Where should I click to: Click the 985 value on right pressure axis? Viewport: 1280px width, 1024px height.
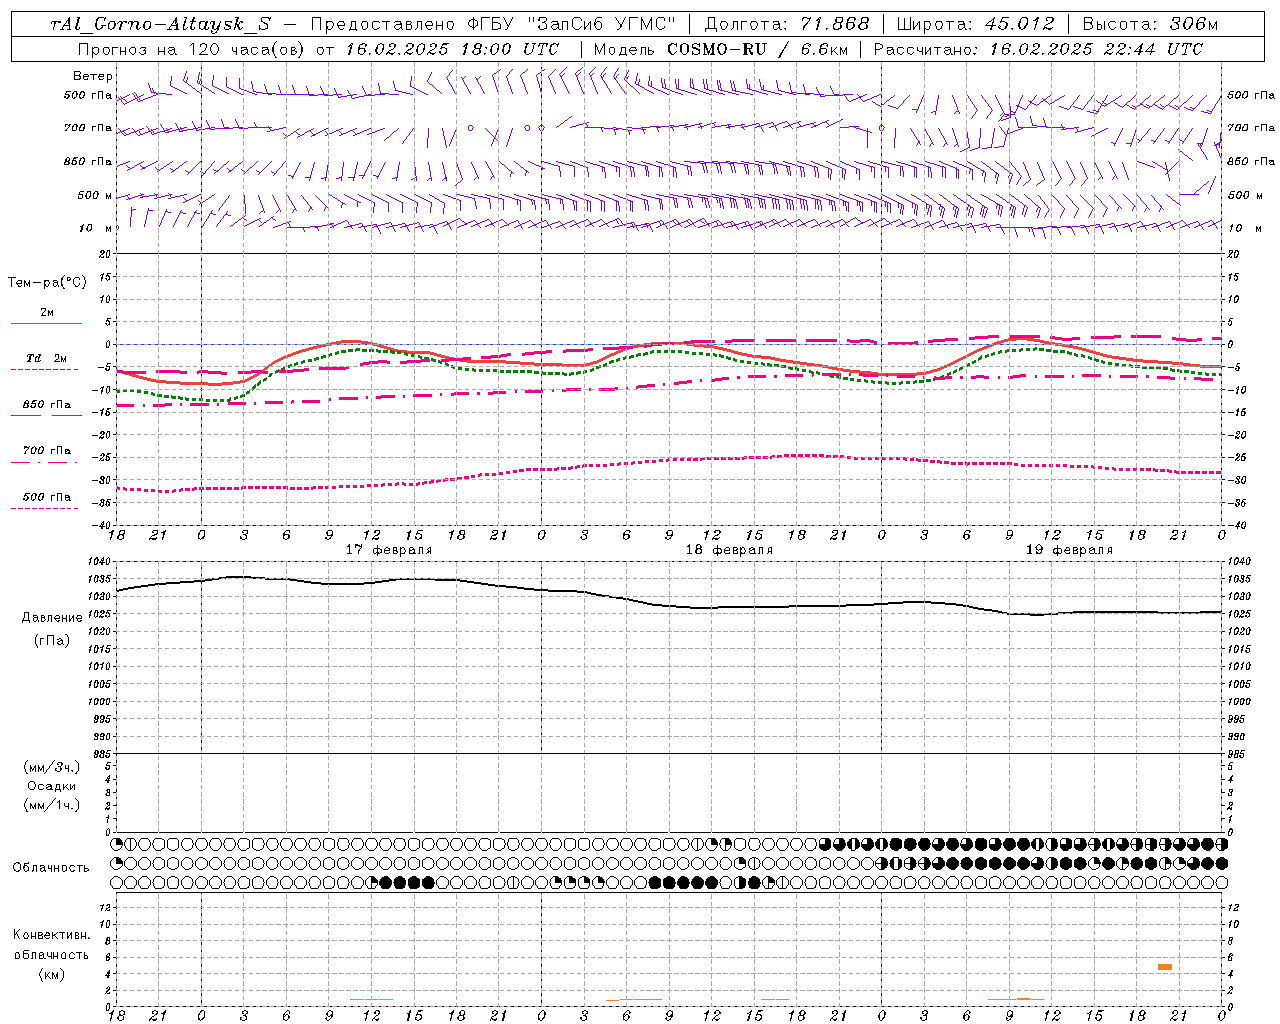pyautogui.click(x=1236, y=754)
